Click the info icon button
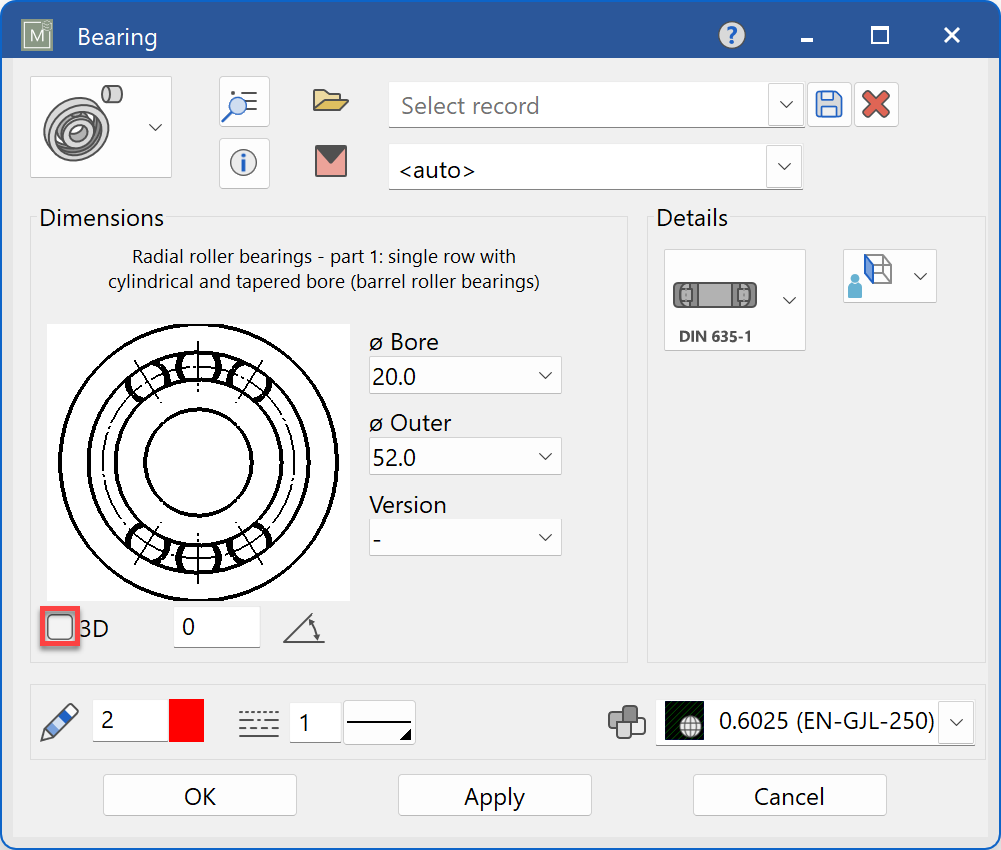 coord(244,163)
